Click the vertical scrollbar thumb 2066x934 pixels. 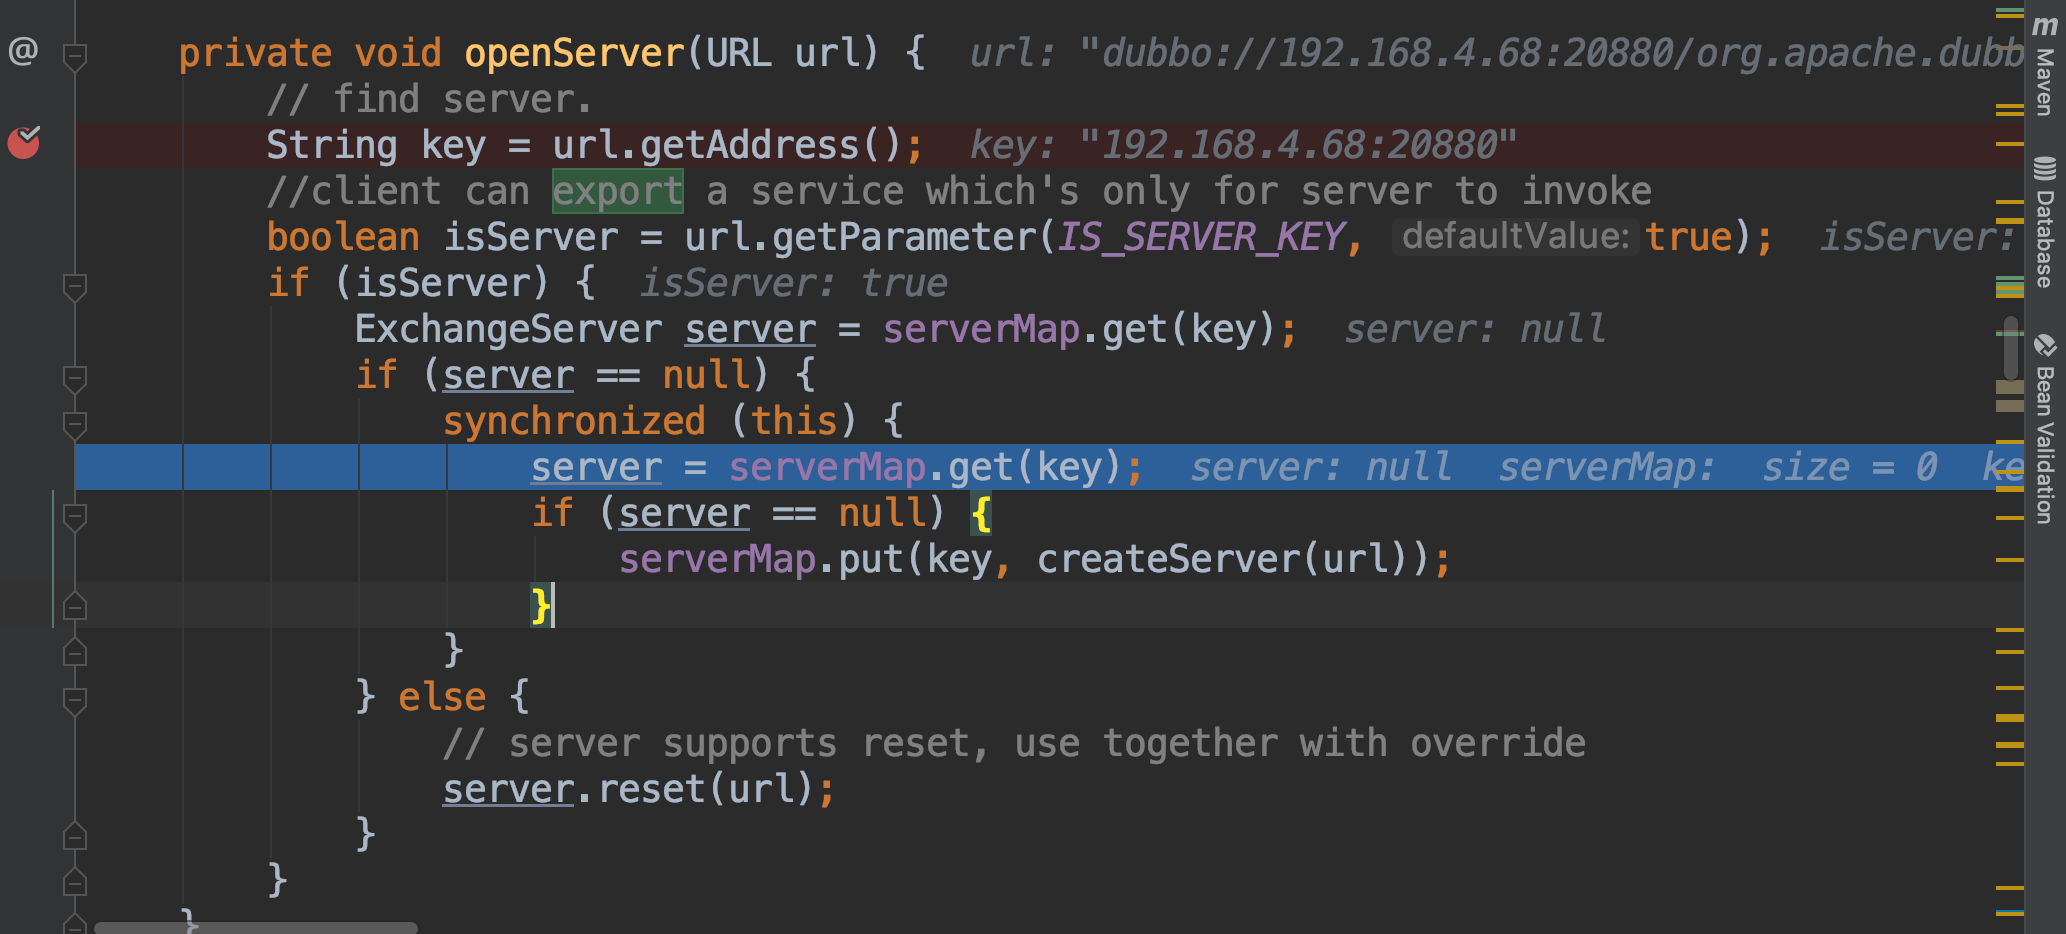coord(2010,348)
